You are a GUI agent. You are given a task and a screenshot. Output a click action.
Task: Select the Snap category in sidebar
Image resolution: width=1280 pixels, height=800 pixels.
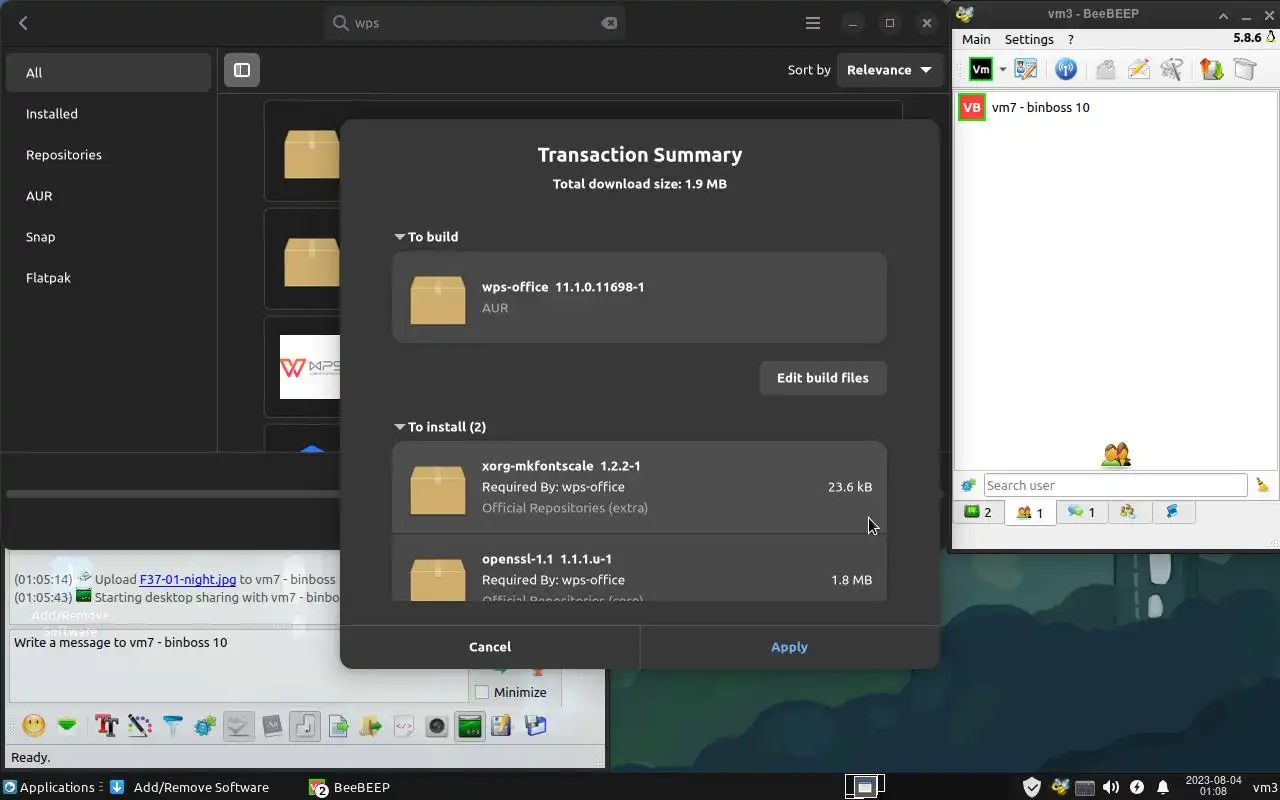(108, 237)
